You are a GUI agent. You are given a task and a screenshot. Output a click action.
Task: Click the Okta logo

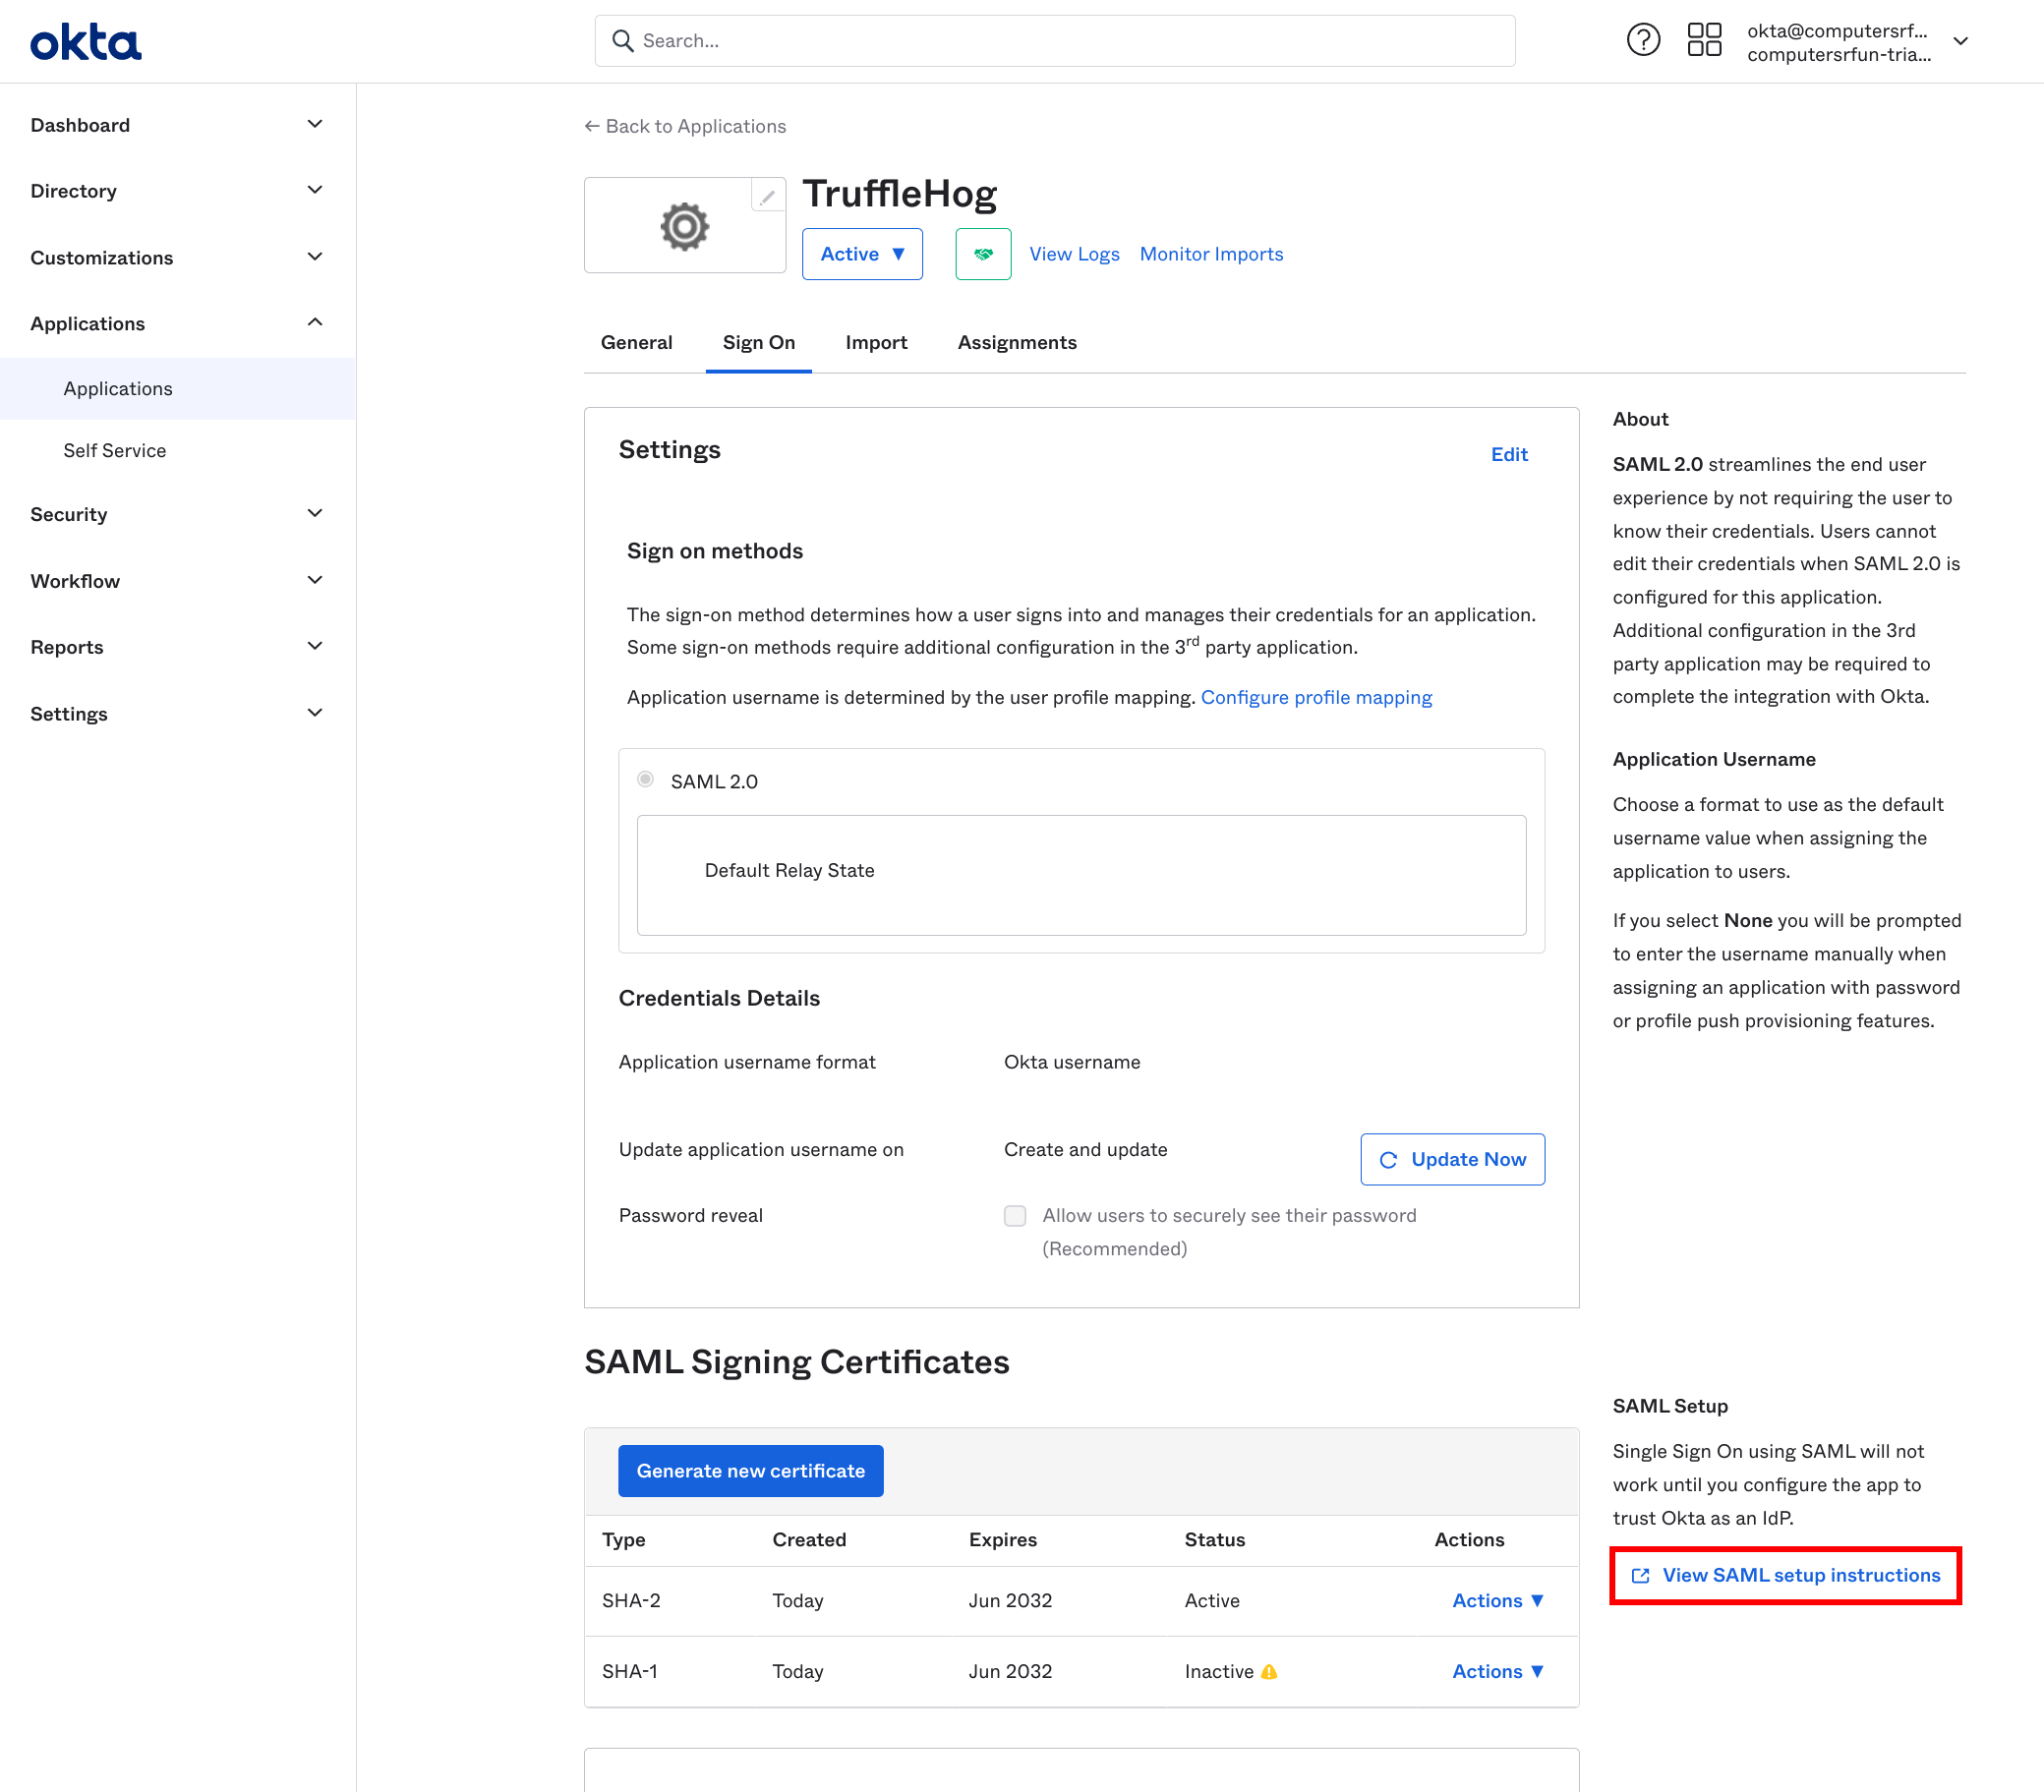click(85, 40)
